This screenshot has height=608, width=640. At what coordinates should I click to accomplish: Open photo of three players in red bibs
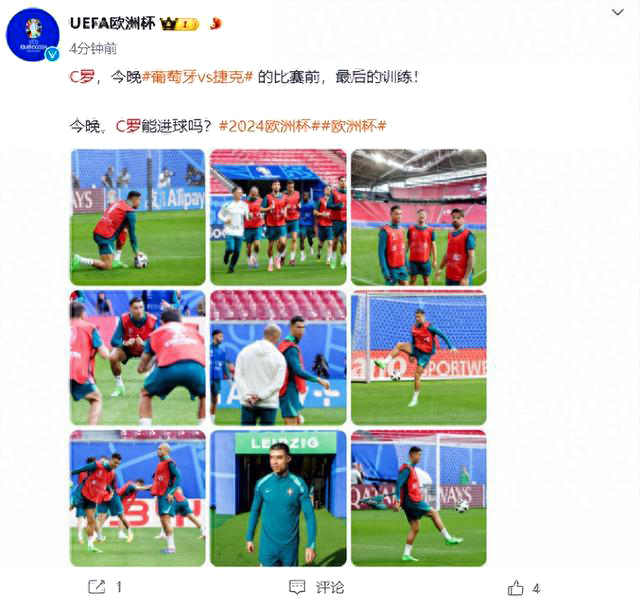click(419, 217)
